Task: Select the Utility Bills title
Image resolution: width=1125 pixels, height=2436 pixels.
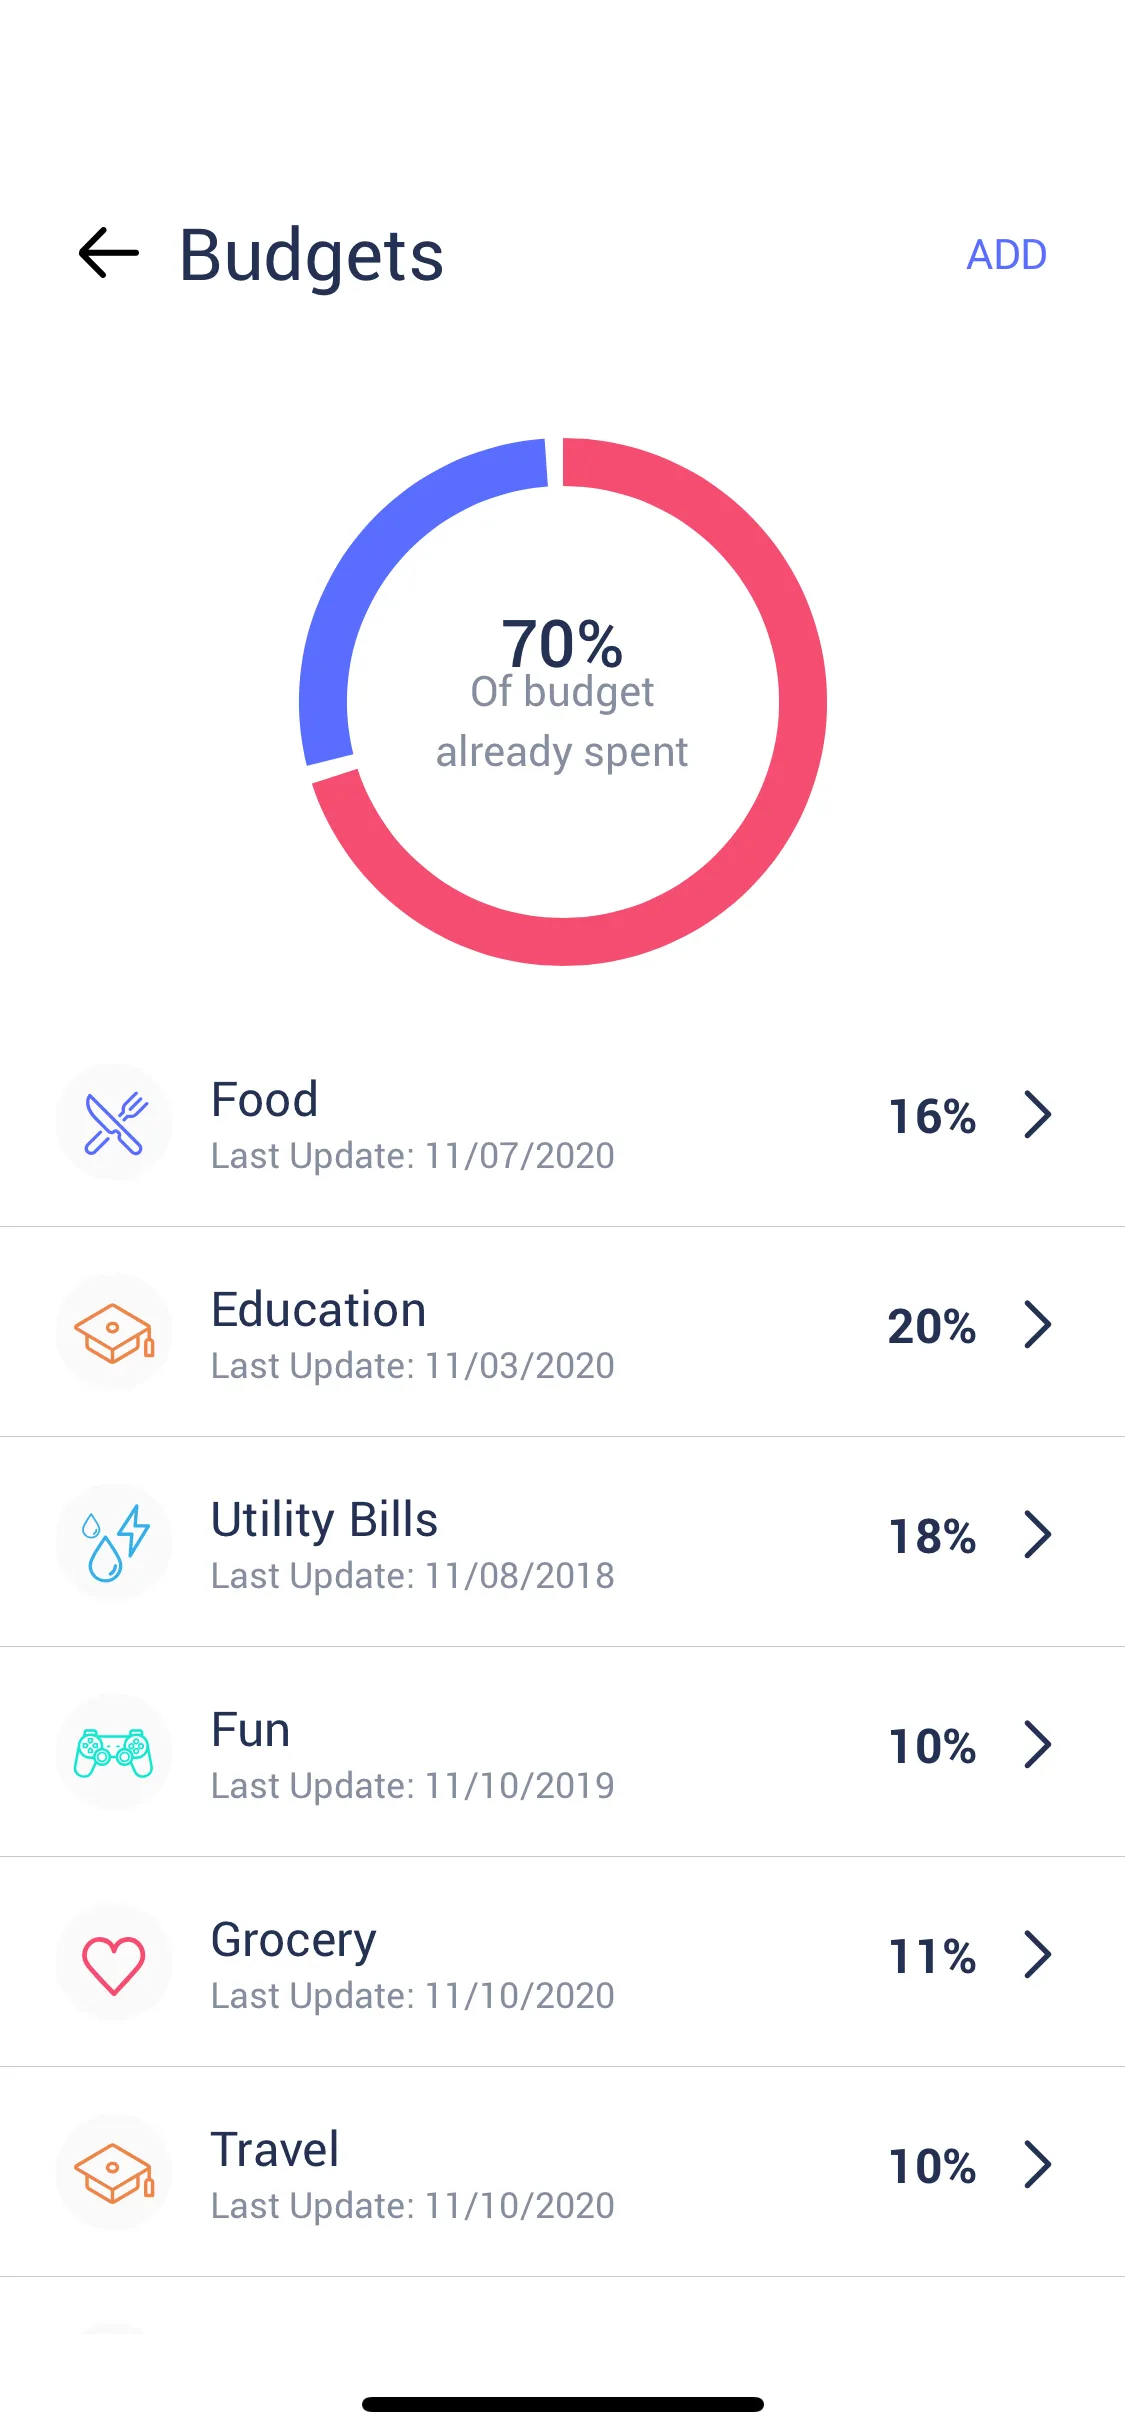Action: coord(324,1520)
